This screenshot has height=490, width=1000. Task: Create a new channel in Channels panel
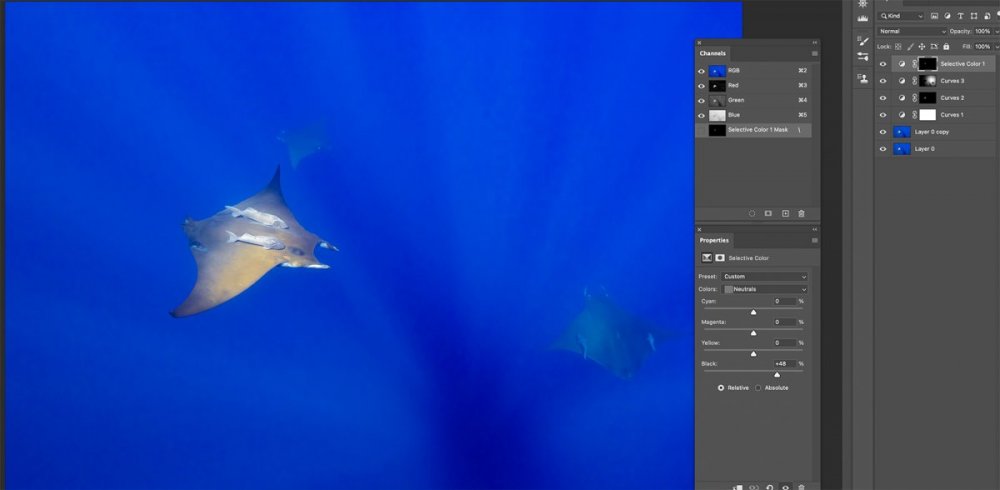[785, 214]
